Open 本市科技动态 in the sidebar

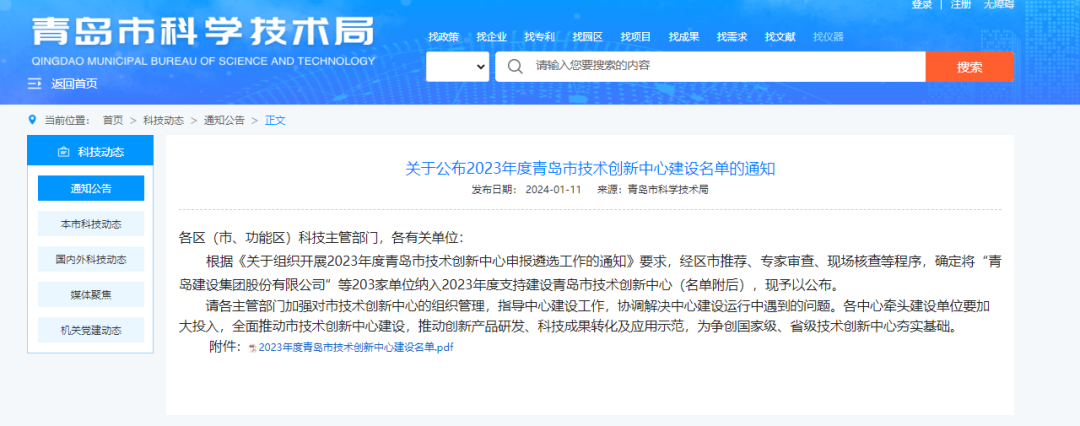pyautogui.click(x=91, y=224)
